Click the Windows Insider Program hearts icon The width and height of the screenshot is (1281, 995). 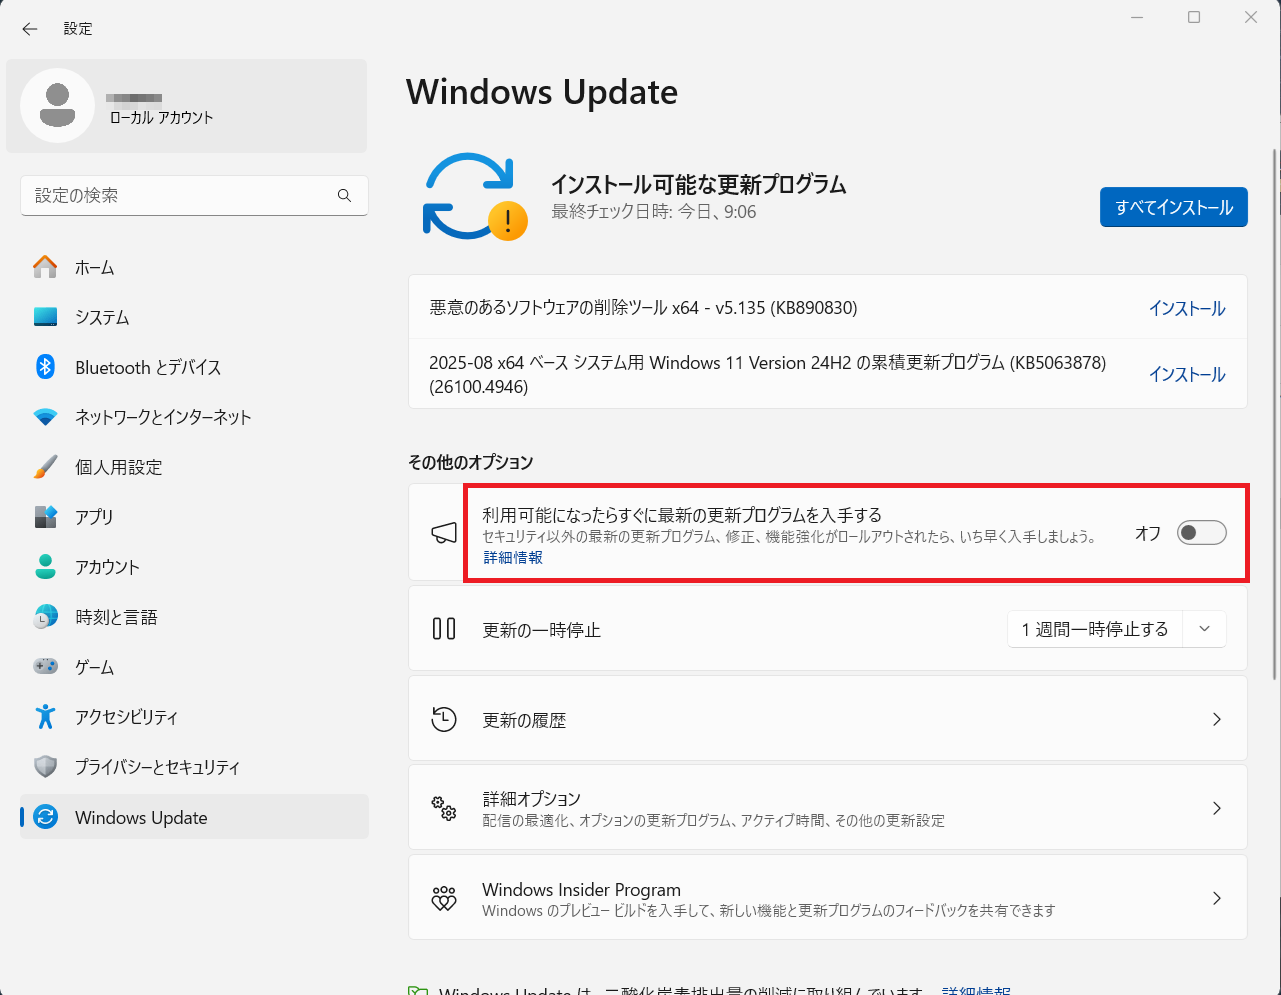click(444, 898)
